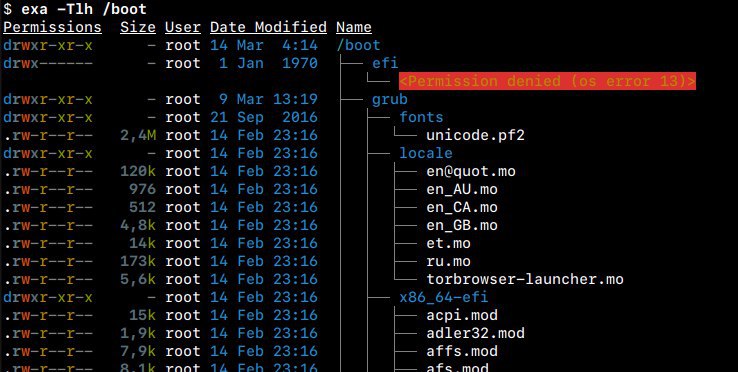Viewport: 738px width, 372px height.
Task: Click the en_CA.mo file name
Action: [462, 207]
